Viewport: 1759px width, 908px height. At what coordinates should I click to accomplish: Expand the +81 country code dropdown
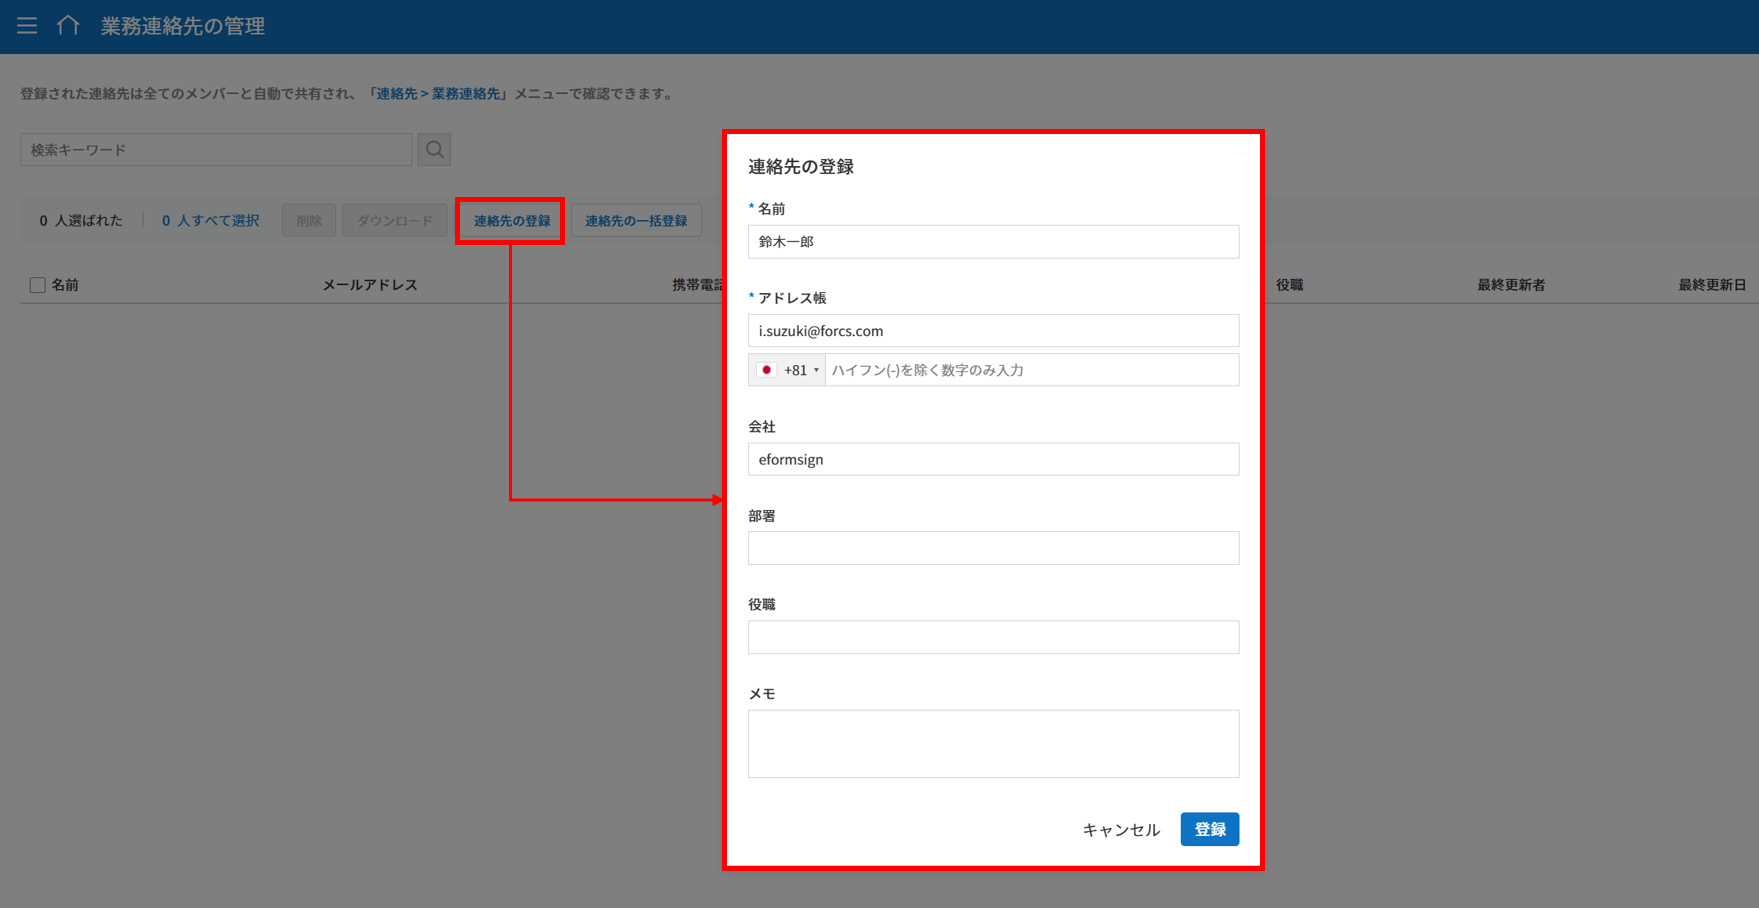pyautogui.click(x=802, y=370)
